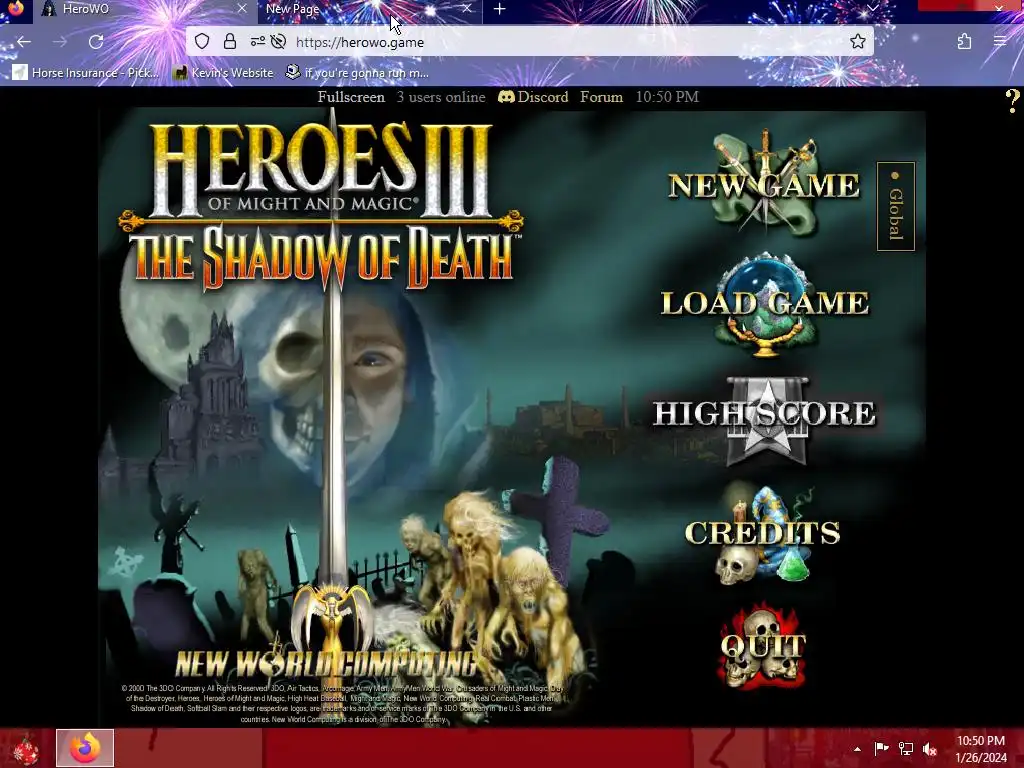Open a new browser tab
Screen dimensions: 1024x768
coord(500,8)
